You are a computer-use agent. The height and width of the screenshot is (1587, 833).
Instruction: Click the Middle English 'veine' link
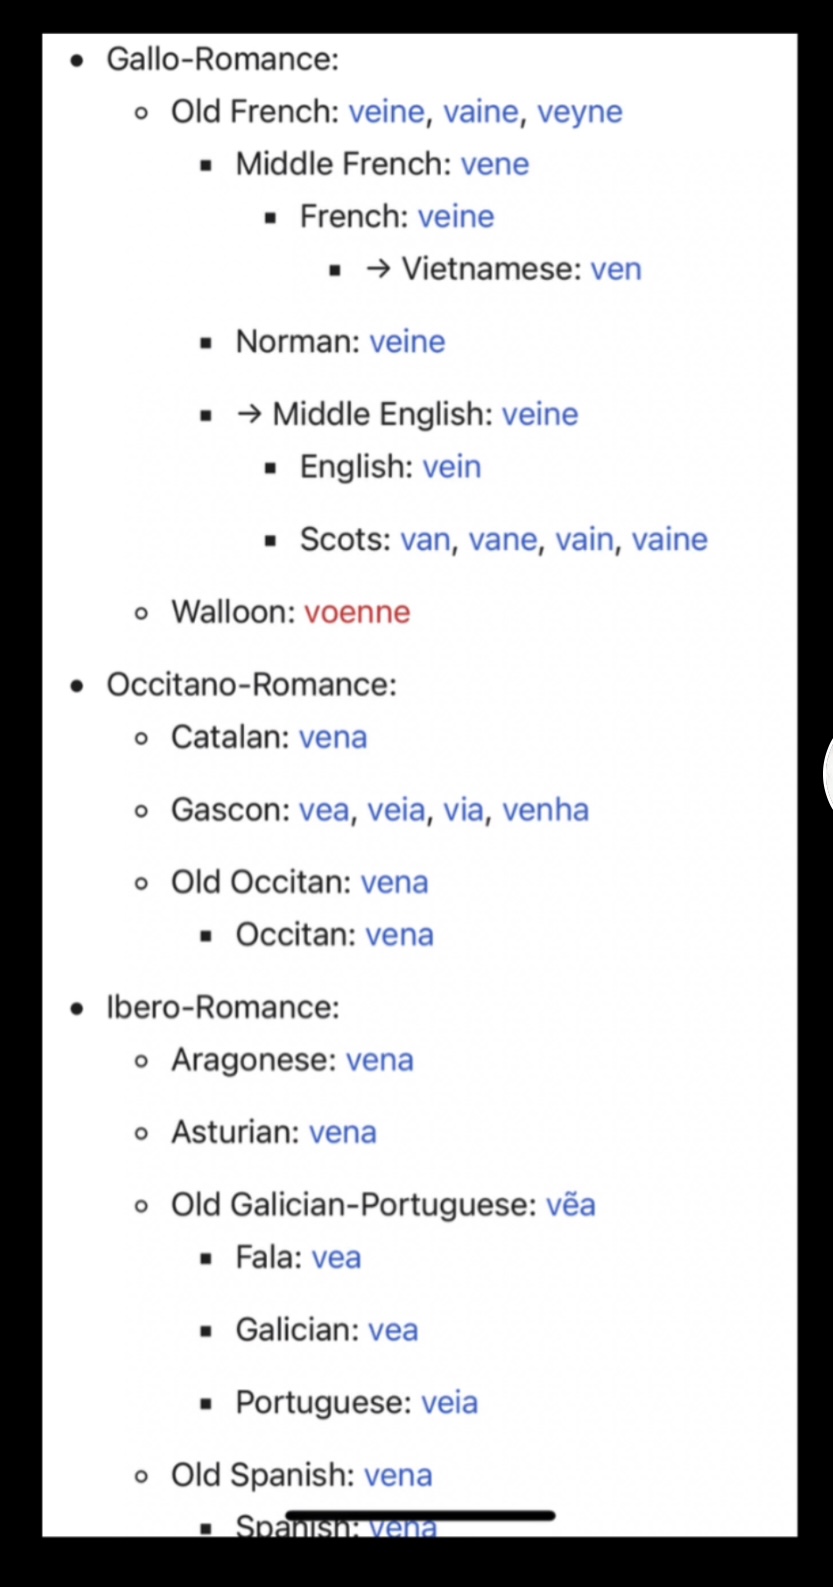pyautogui.click(x=540, y=414)
